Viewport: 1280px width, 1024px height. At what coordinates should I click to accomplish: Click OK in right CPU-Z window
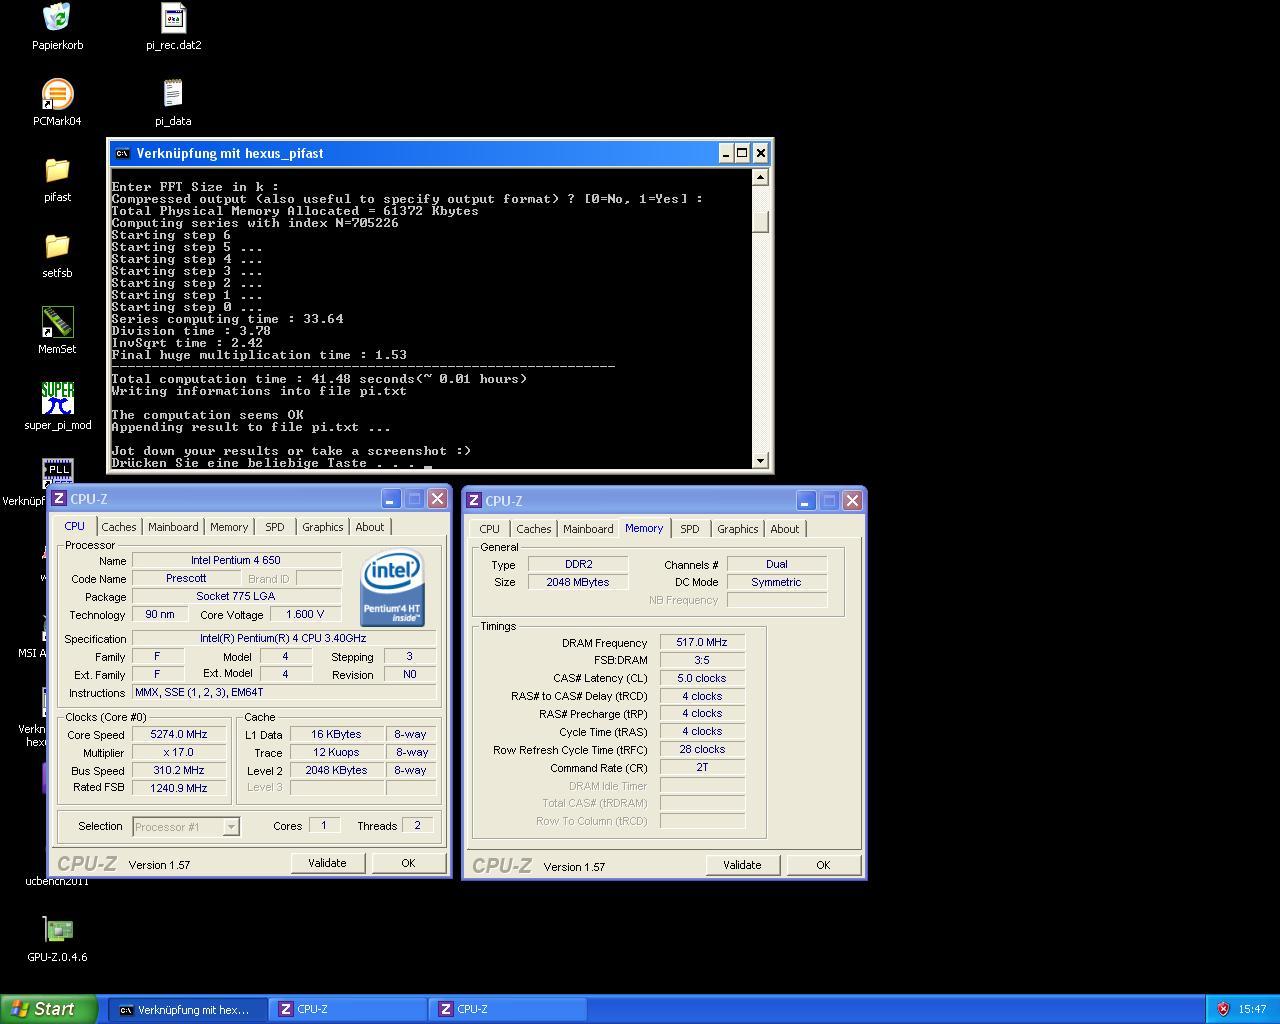tap(823, 865)
